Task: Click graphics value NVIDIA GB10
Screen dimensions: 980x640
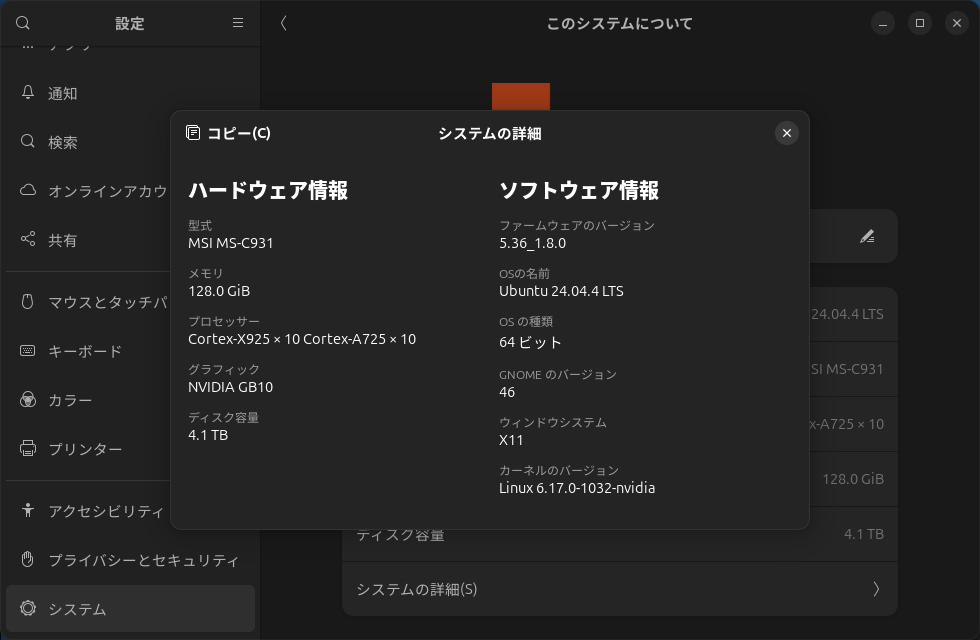Action: (x=231, y=387)
